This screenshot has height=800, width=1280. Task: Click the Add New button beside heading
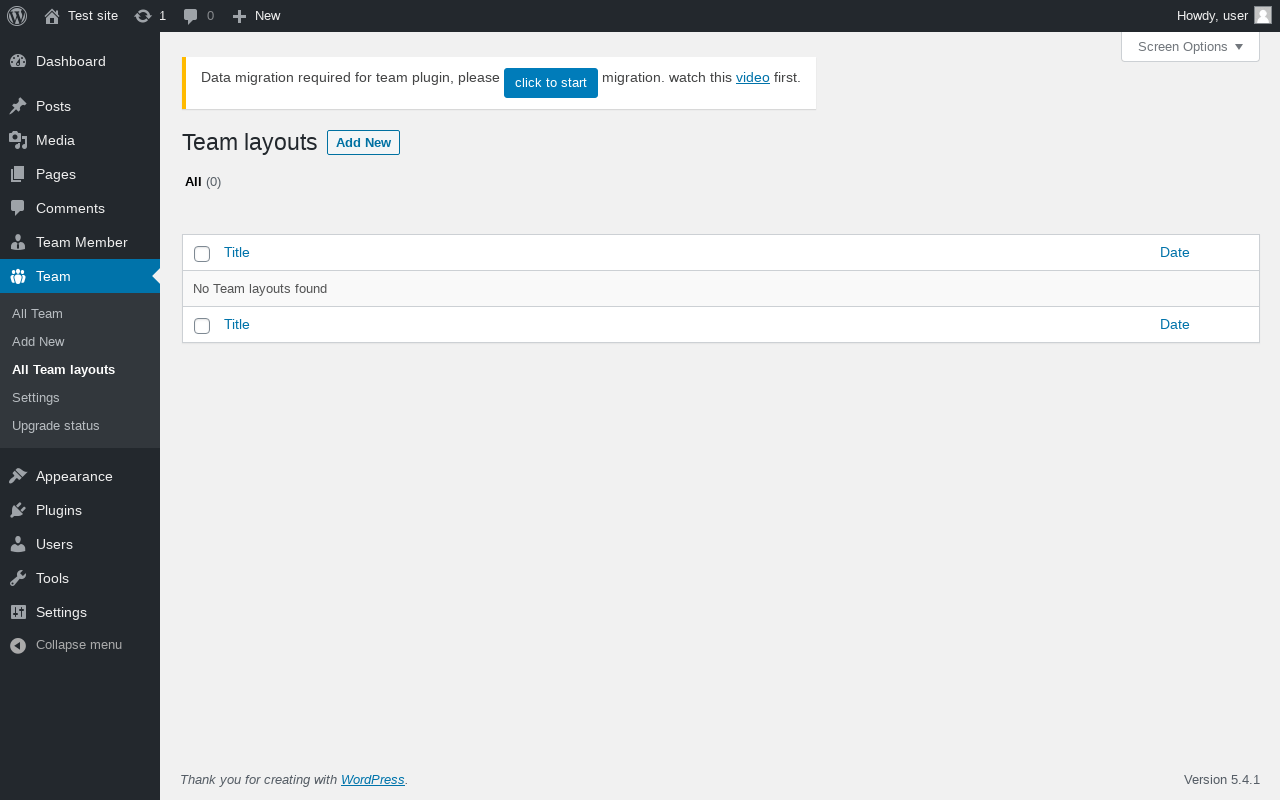363,143
